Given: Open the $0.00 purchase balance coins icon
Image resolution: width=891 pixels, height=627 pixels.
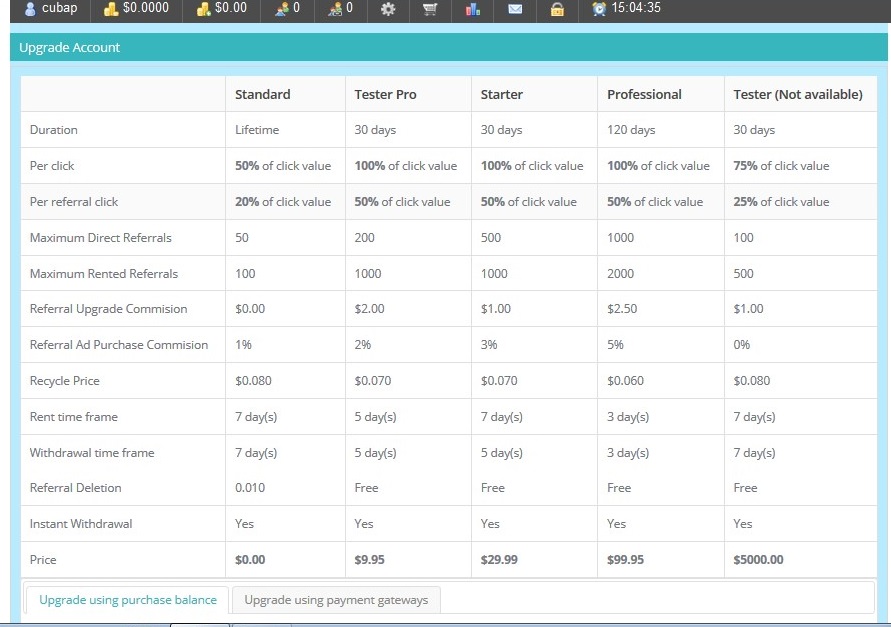Looking at the screenshot, I should [x=203, y=9].
